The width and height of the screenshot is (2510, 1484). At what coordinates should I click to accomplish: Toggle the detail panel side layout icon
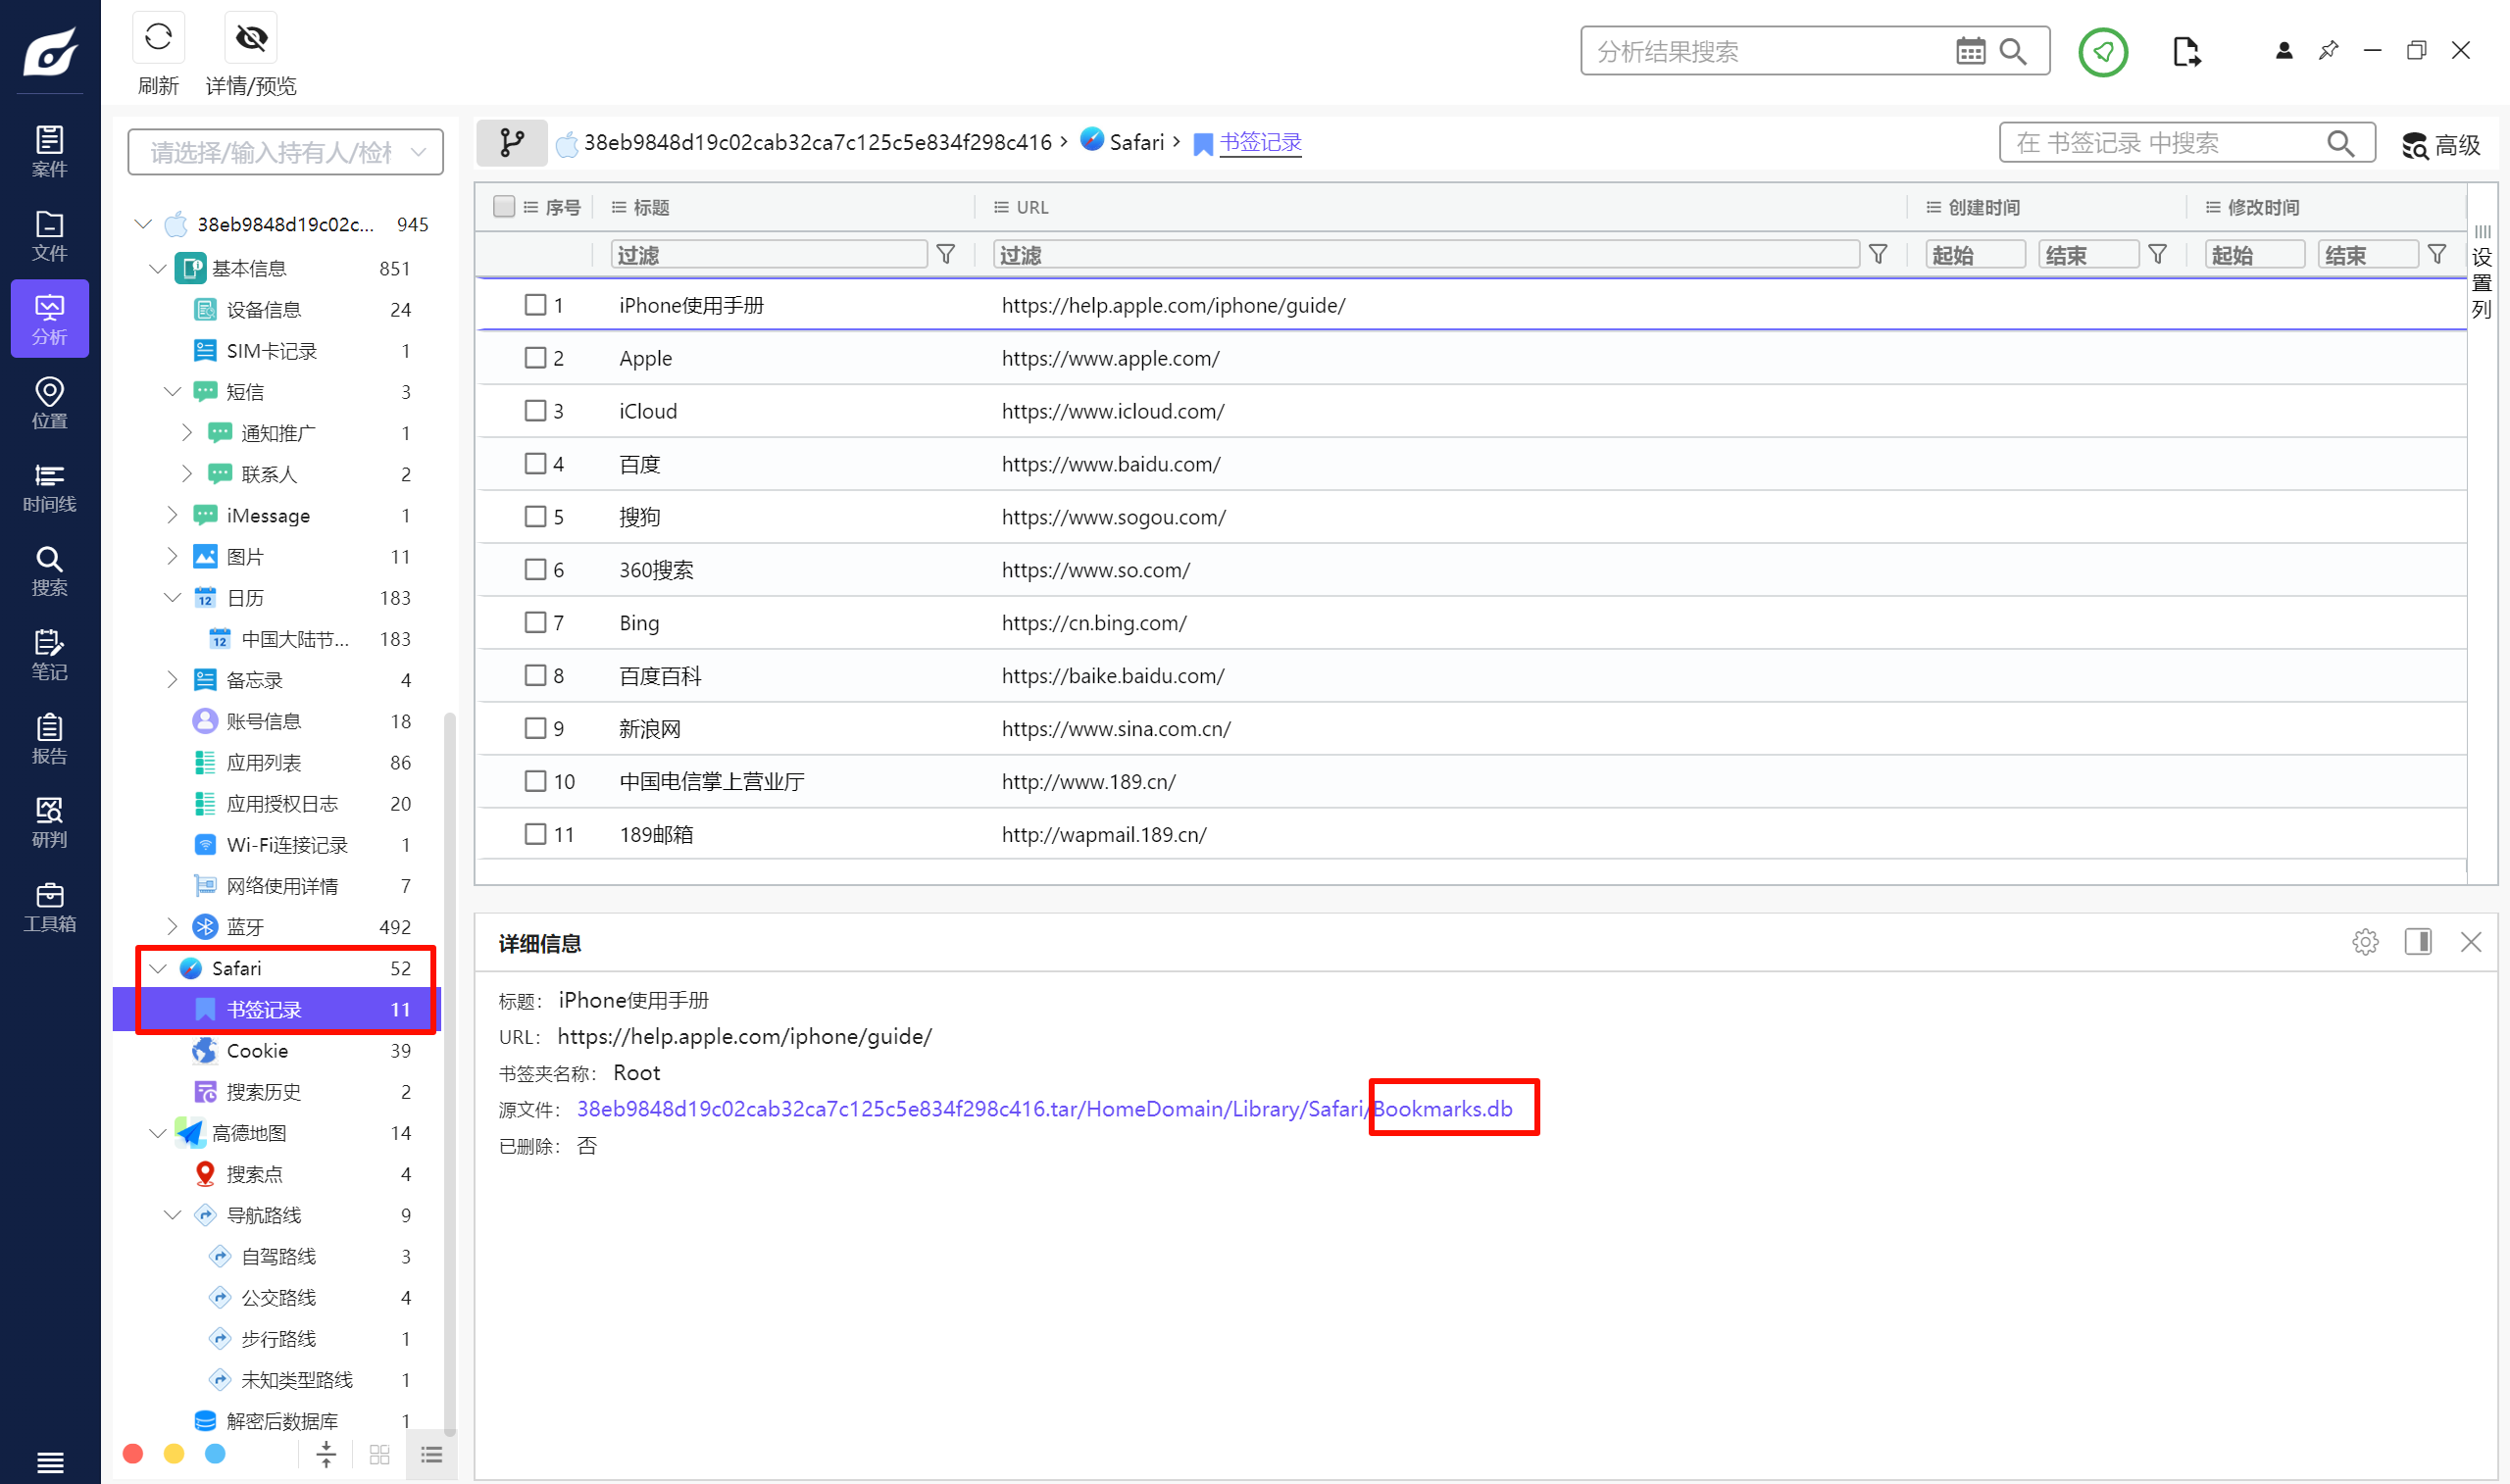[x=2418, y=942]
